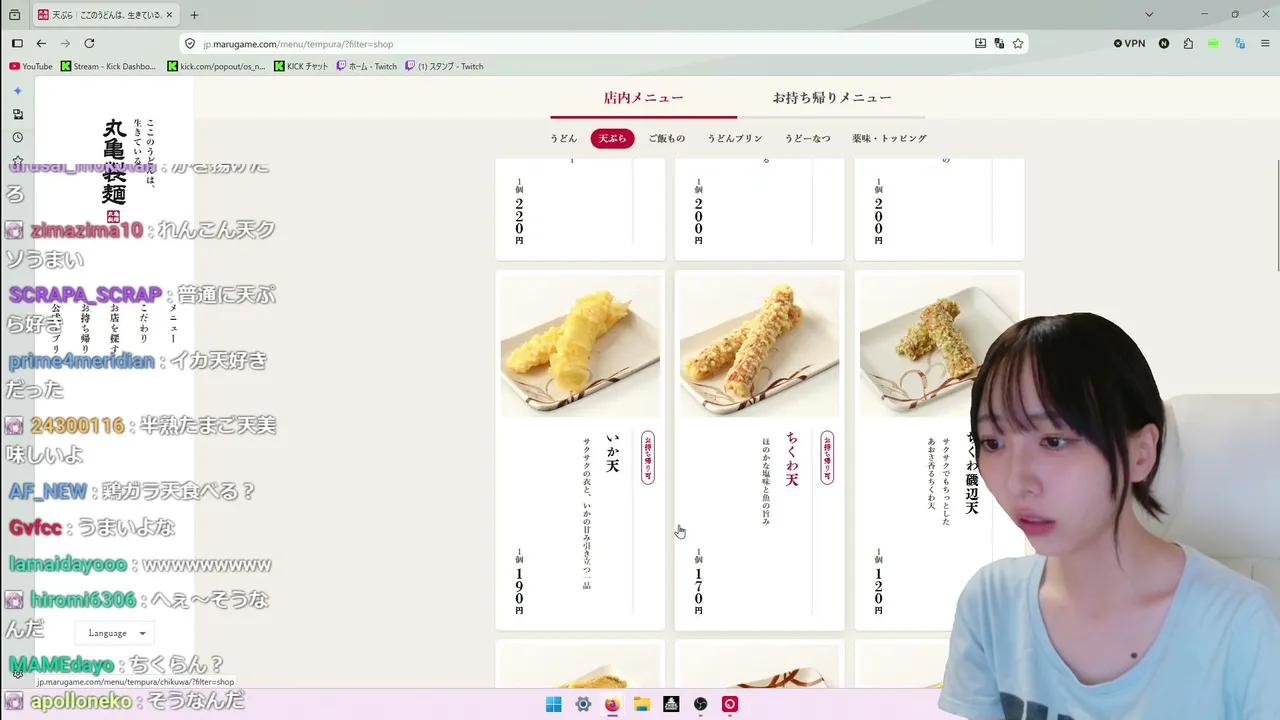The image size is (1280, 720).
Task: Click the install/download page icon in address bar
Action: point(980,44)
